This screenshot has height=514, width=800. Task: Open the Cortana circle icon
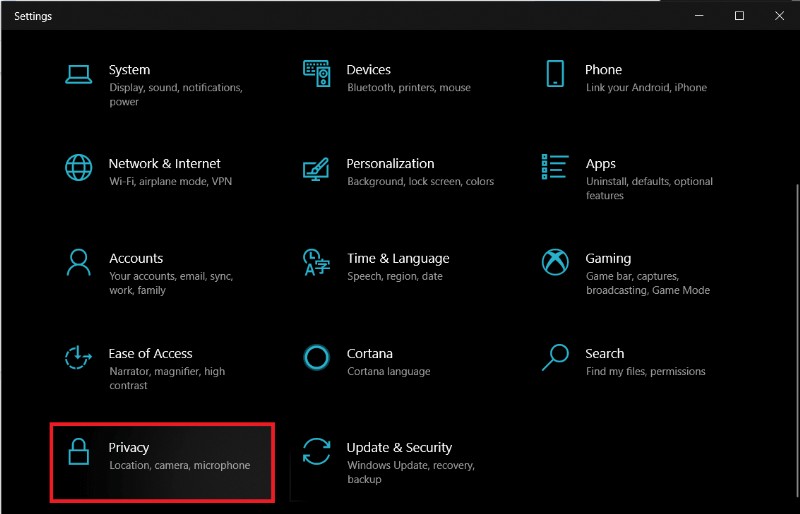pos(316,357)
